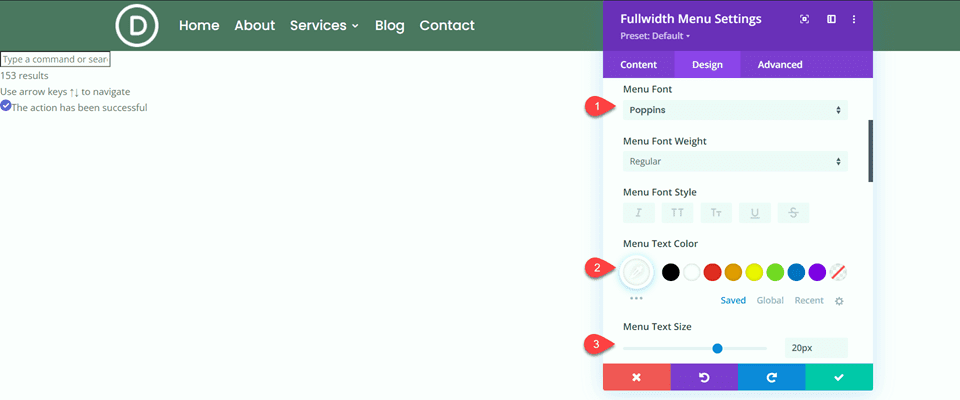
Task: Click the blue redo button
Action: (771, 377)
